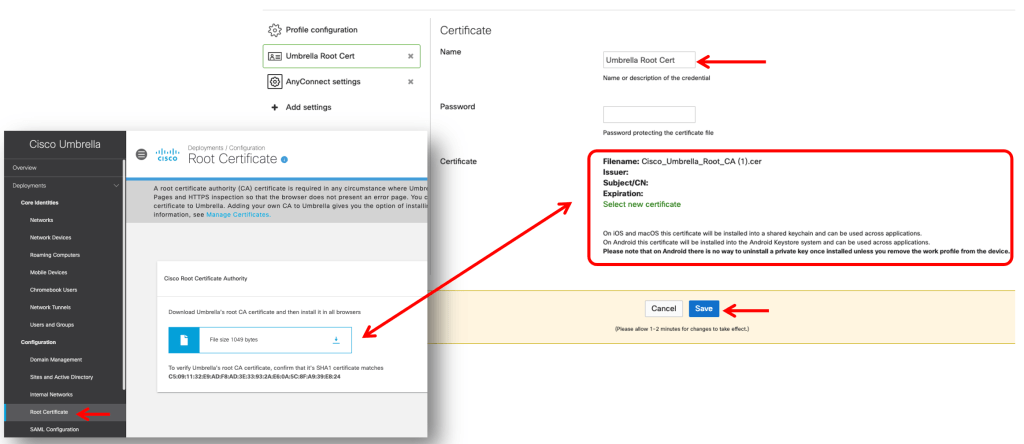The image size is (1024, 444).
Task: Click the Cancel button
Action: coord(663,309)
